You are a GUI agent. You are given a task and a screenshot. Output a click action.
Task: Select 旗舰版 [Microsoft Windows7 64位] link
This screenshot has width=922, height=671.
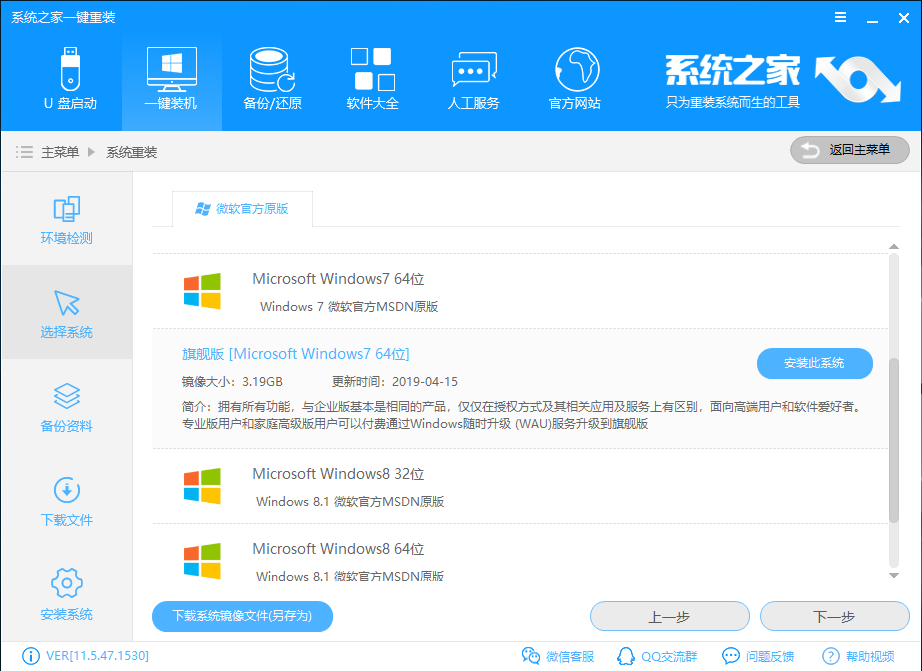click(296, 354)
